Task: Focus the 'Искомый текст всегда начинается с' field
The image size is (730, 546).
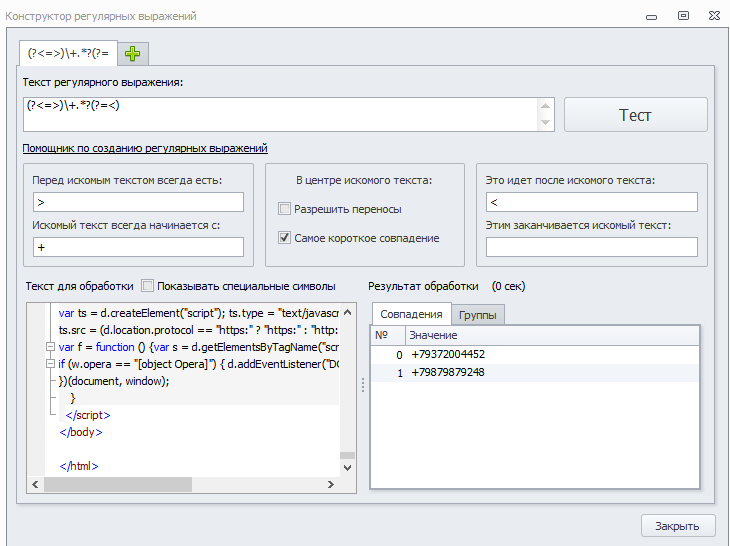Action: point(138,247)
